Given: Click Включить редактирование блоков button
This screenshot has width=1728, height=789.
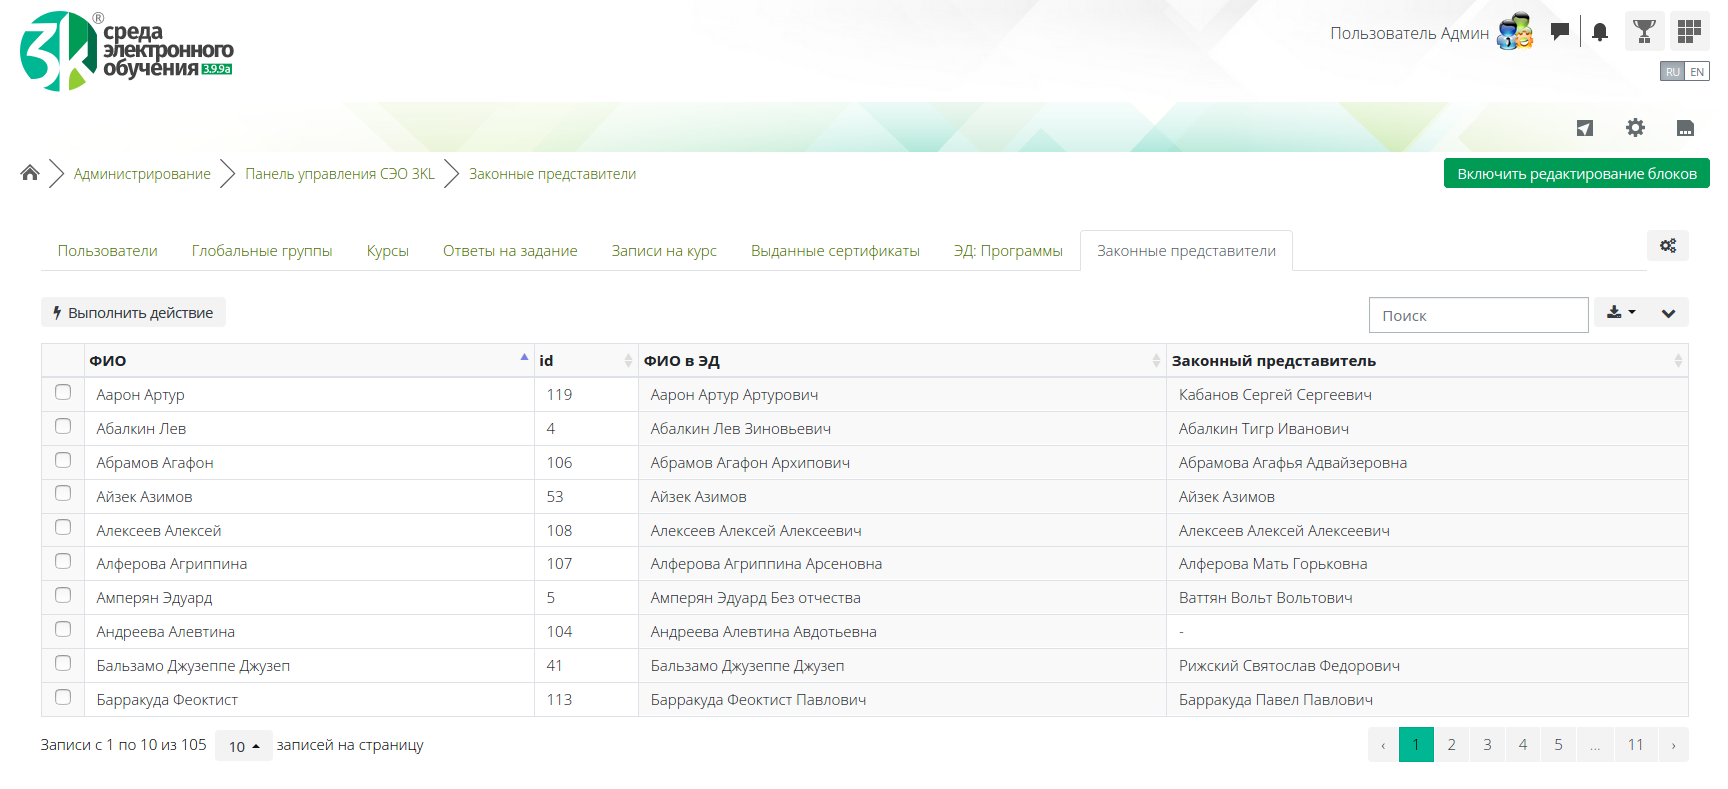Looking at the screenshot, I should click(x=1576, y=174).
